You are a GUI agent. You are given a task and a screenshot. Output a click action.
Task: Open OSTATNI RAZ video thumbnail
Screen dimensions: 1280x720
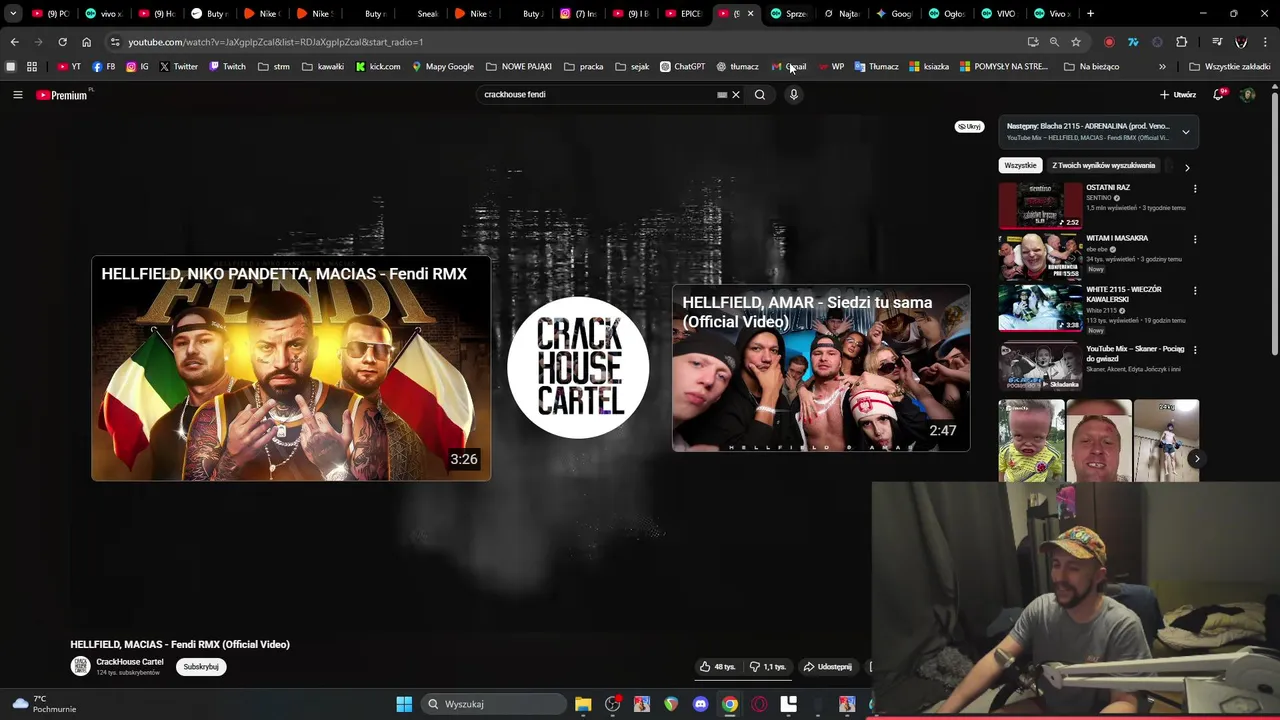(x=1040, y=206)
